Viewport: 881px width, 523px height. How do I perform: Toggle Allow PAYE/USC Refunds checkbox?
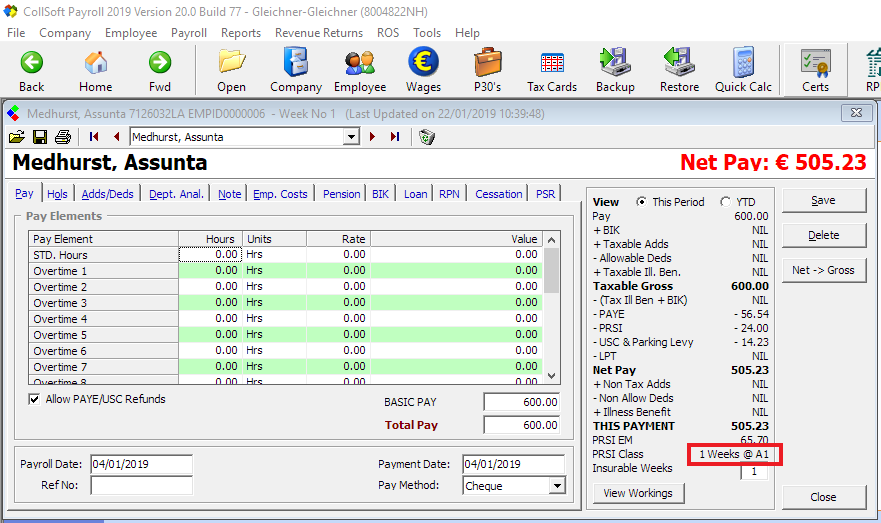(x=35, y=399)
